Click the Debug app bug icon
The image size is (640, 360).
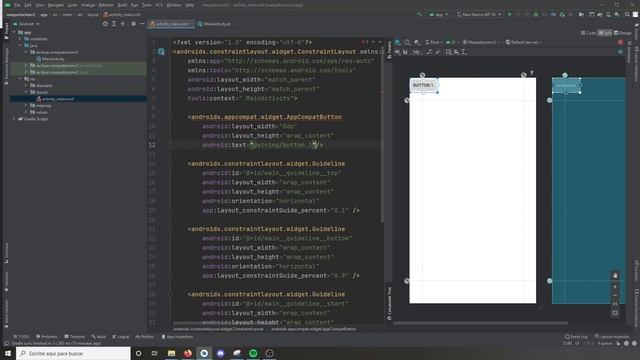(536, 14)
